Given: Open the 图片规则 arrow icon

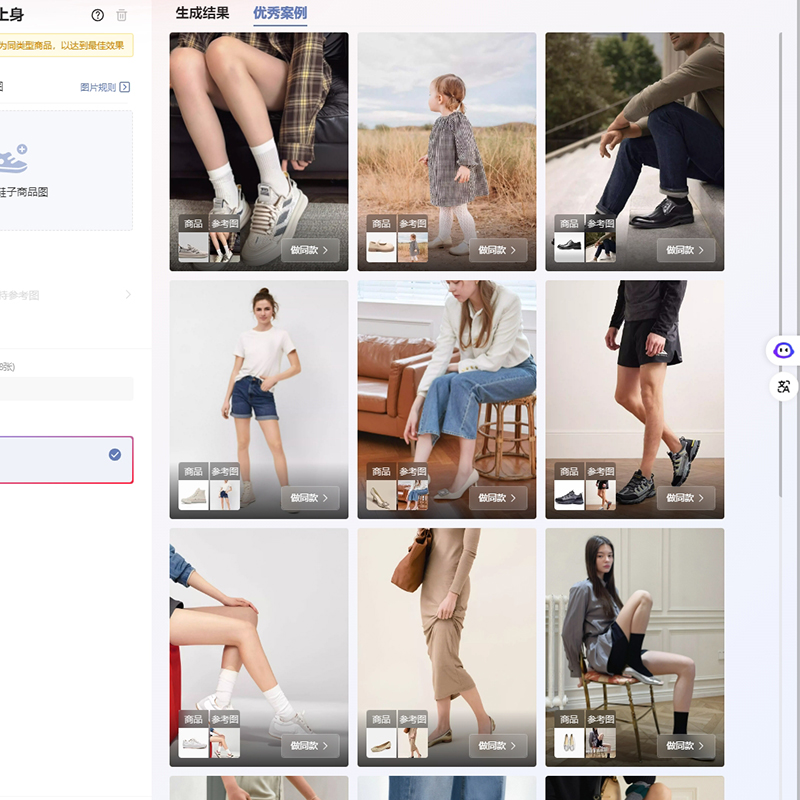Looking at the screenshot, I should [x=124, y=87].
